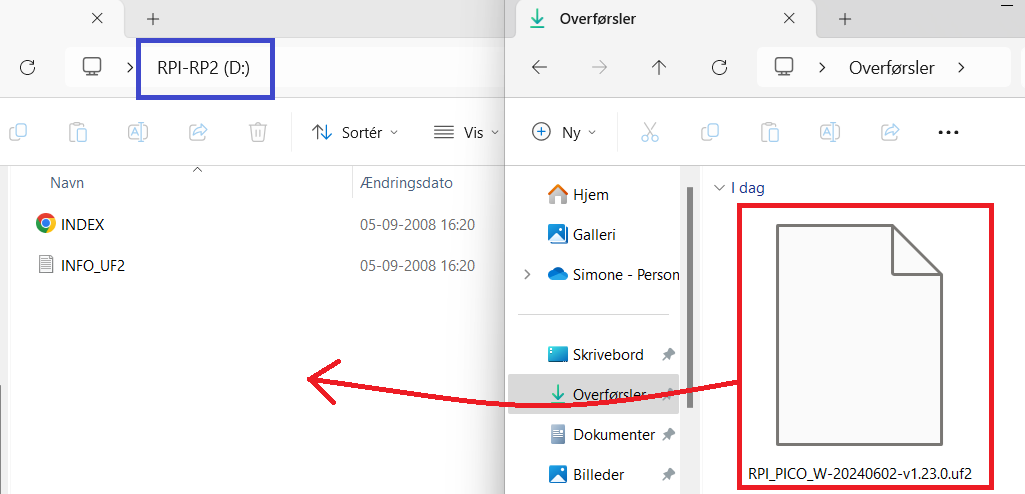
Task: Delete (trash) icon in RPI-RP2 window
Action: pyautogui.click(x=258, y=132)
